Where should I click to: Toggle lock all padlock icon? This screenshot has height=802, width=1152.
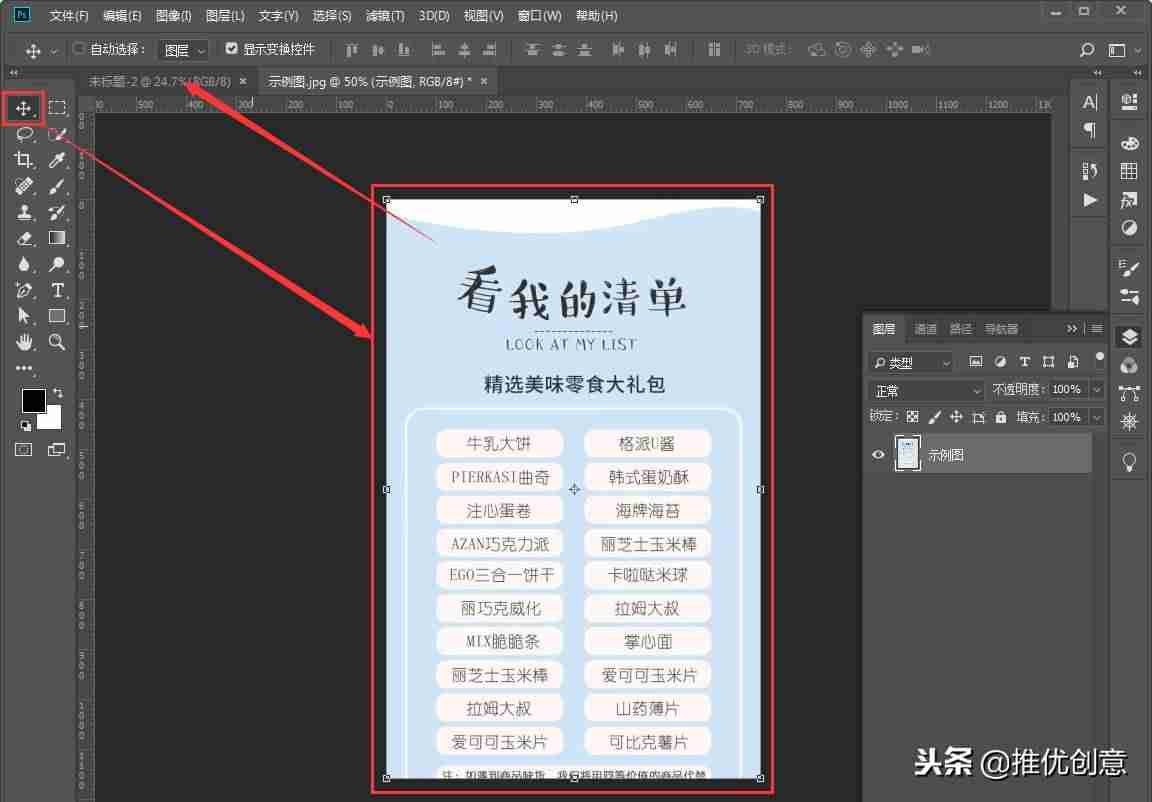coord(1001,417)
